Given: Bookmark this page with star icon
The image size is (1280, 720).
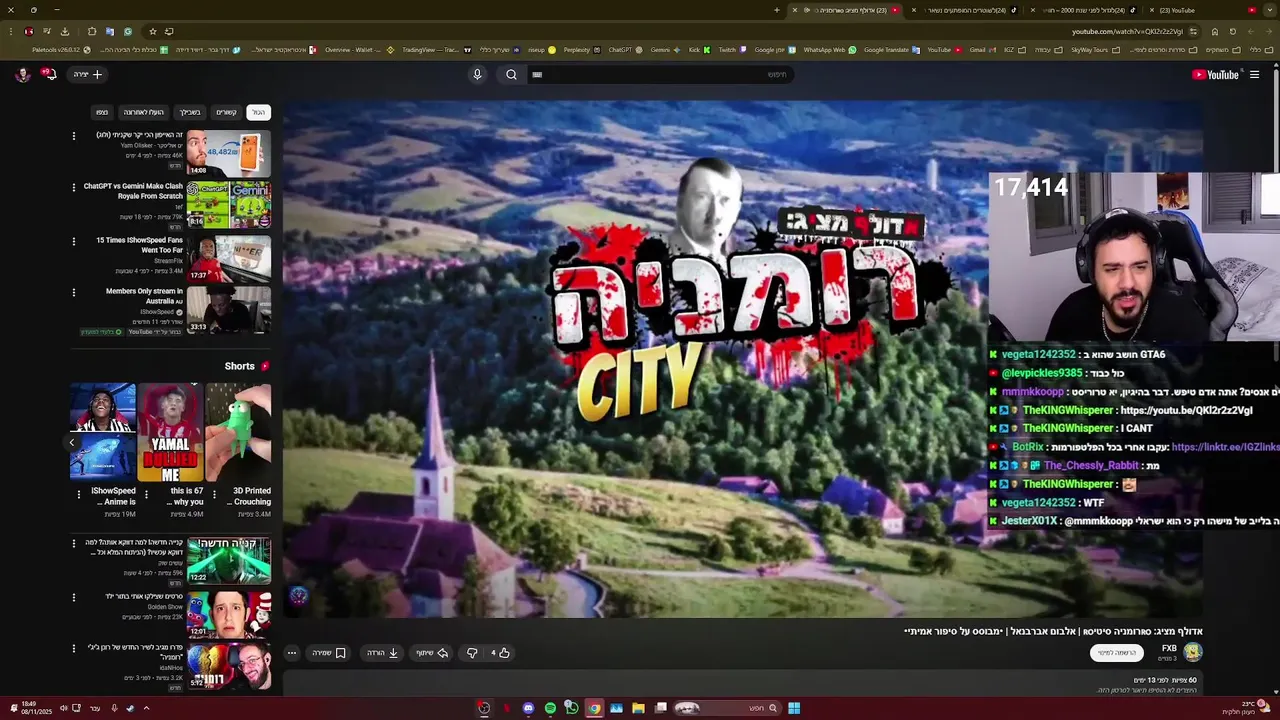Looking at the screenshot, I should tap(152, 31).
